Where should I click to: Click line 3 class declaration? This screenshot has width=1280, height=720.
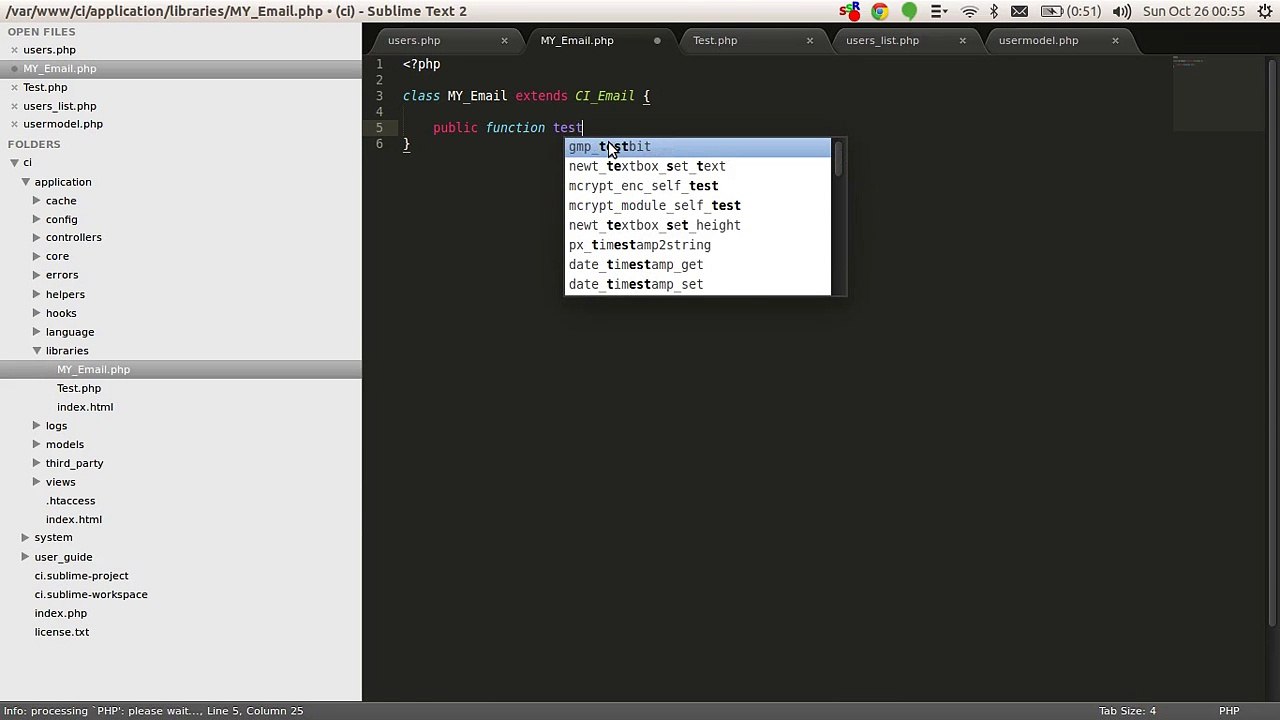(x=526, y=96)
